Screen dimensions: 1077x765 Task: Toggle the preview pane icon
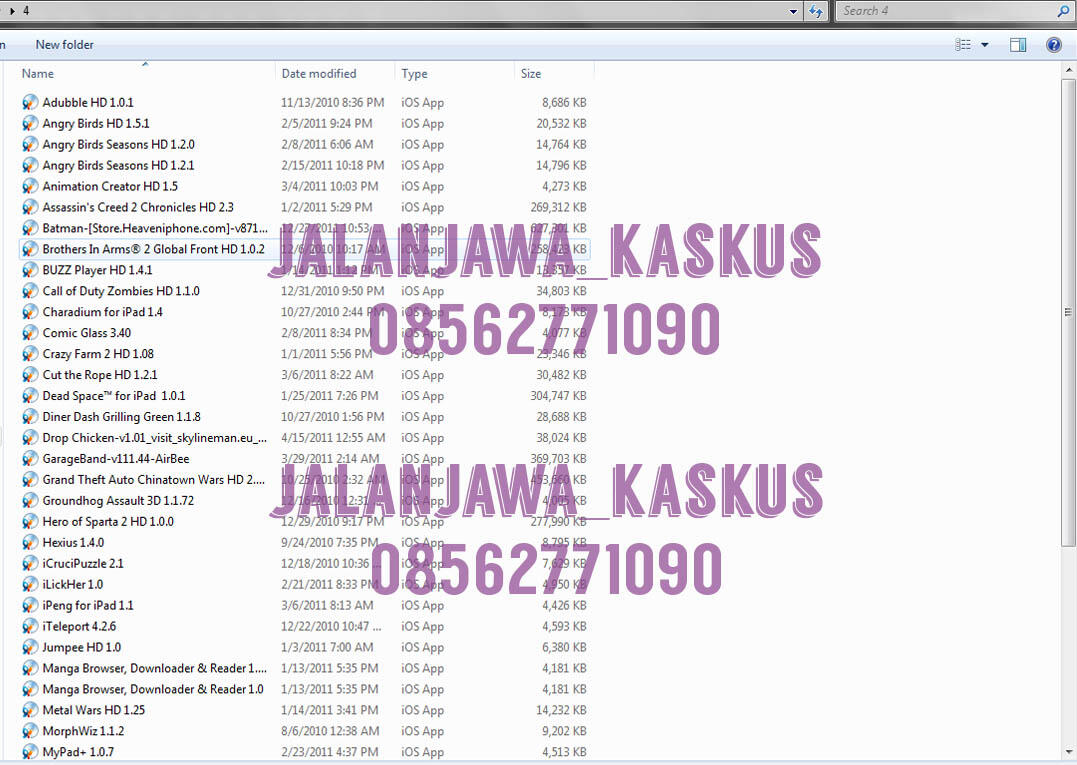(x=1018, y=45)
